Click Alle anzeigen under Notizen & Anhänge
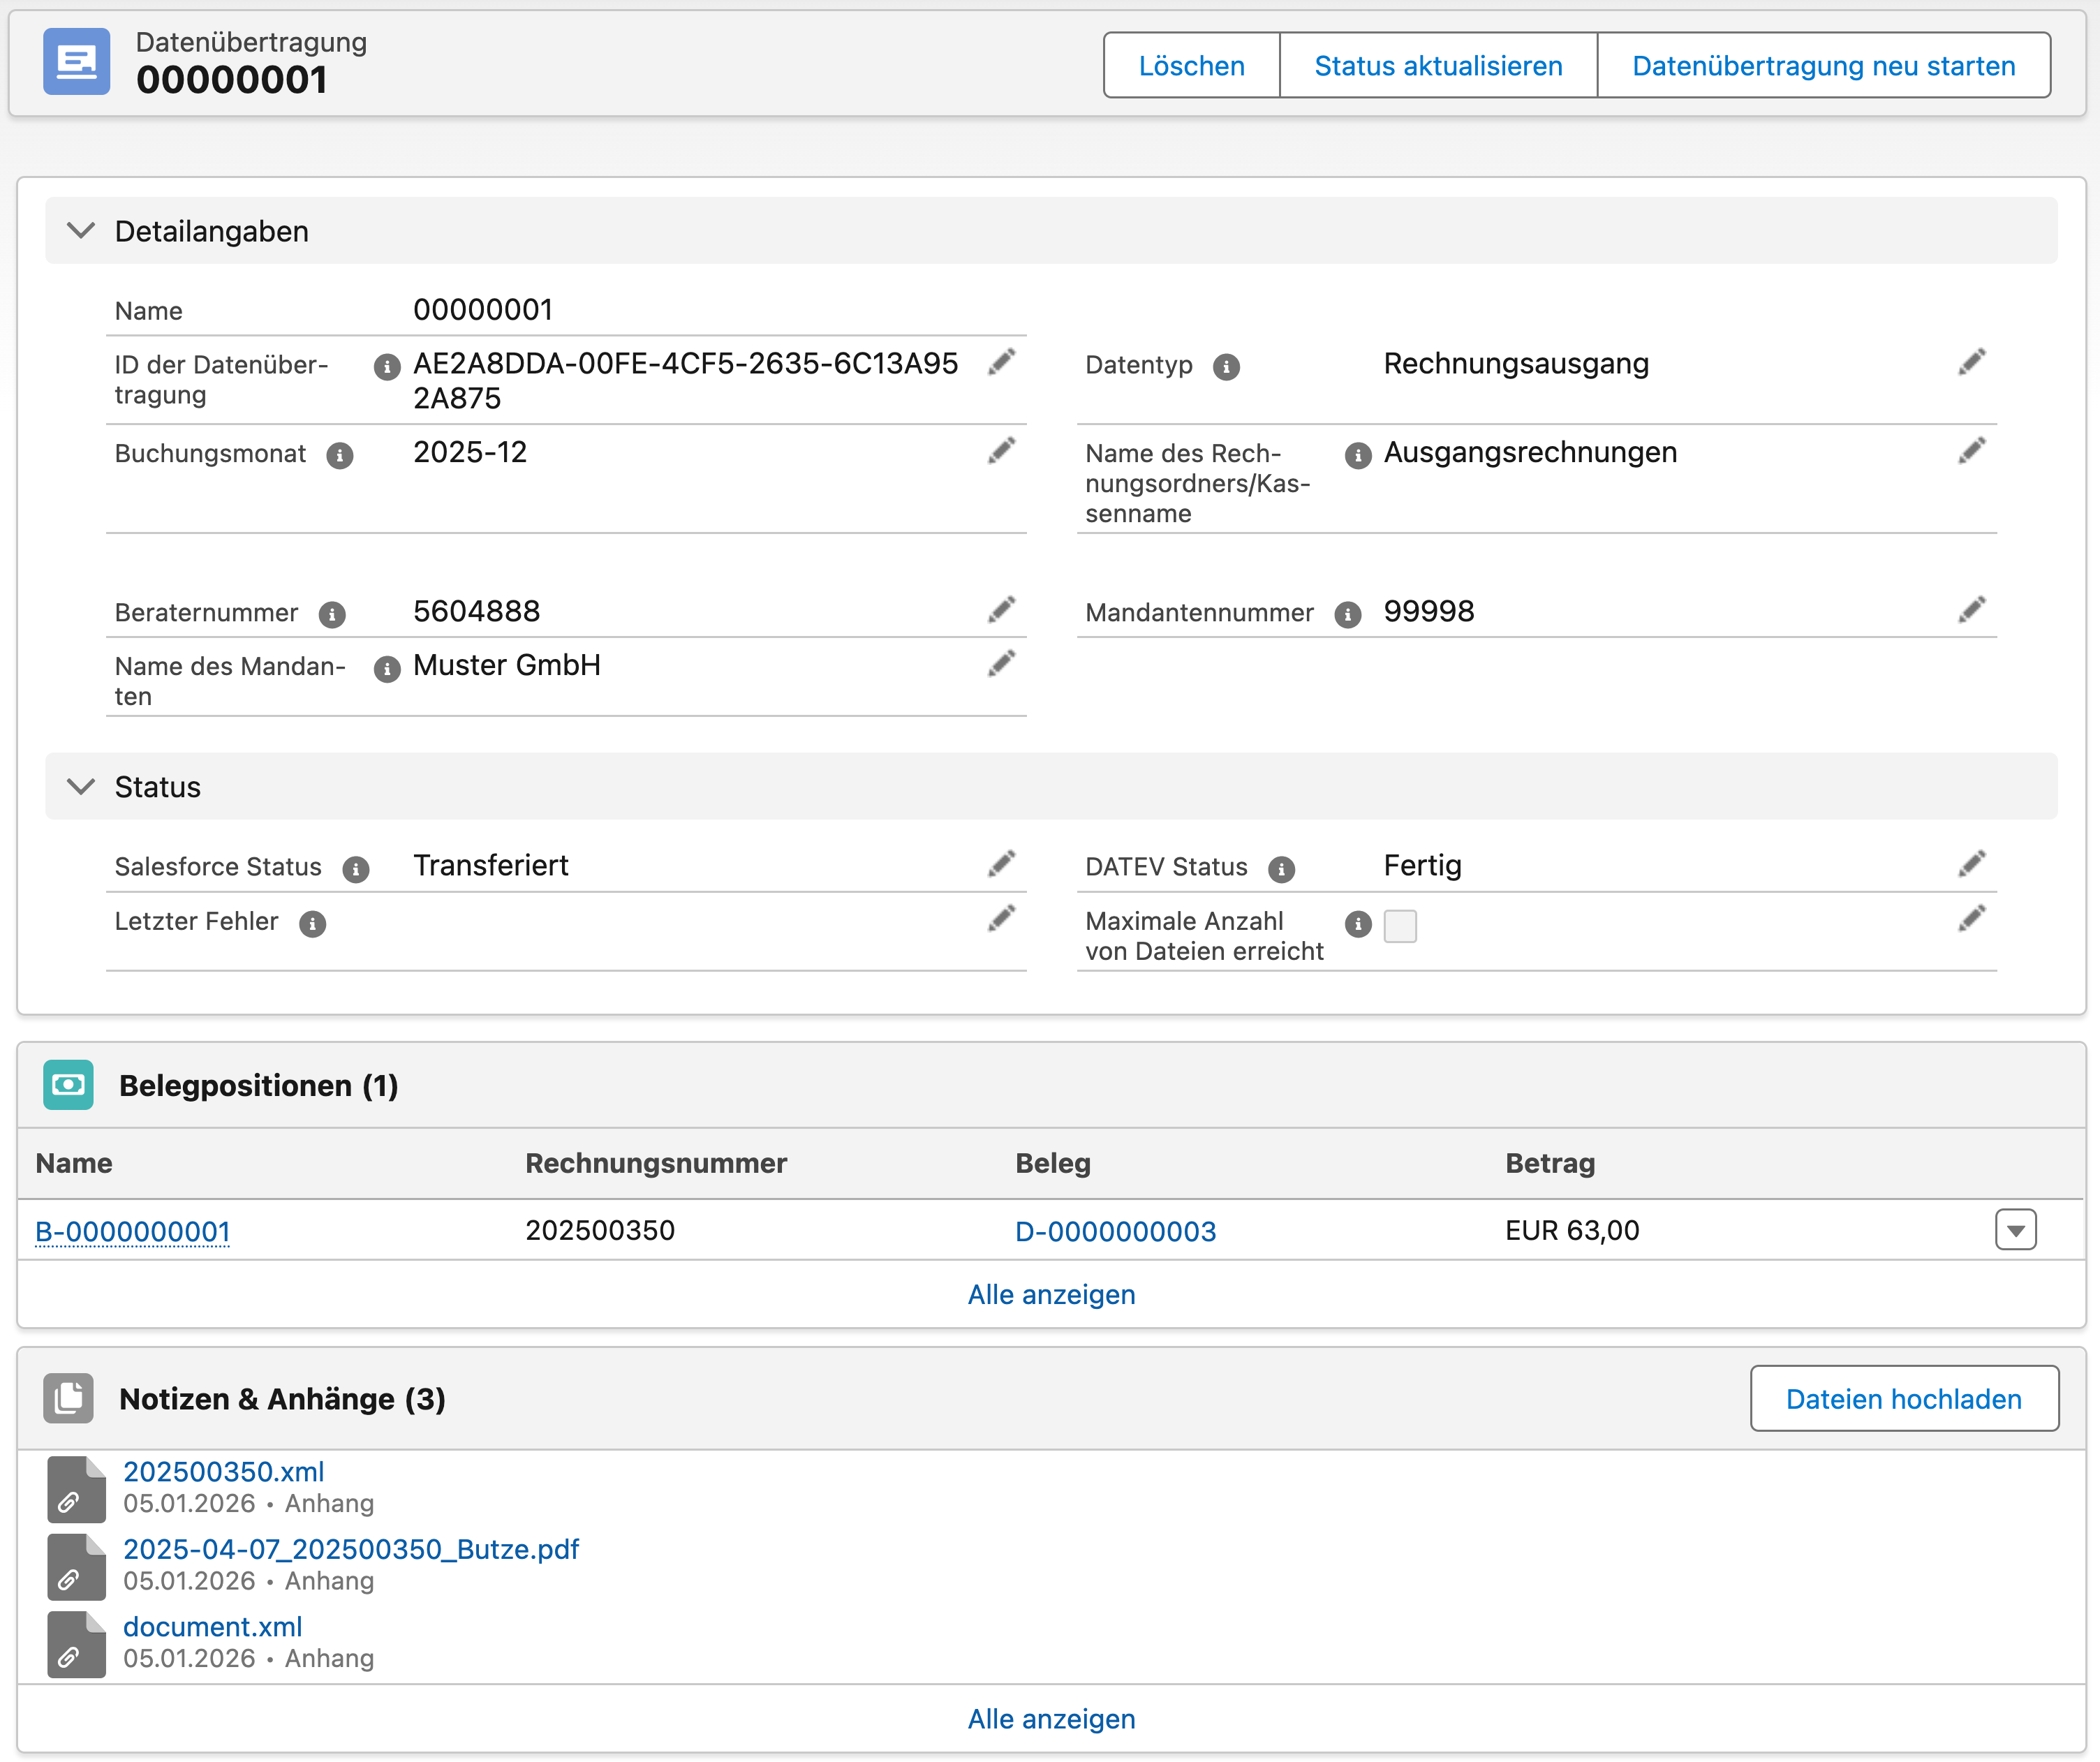Viewport: 2100px width, 1762px height. [1051, 1718]
